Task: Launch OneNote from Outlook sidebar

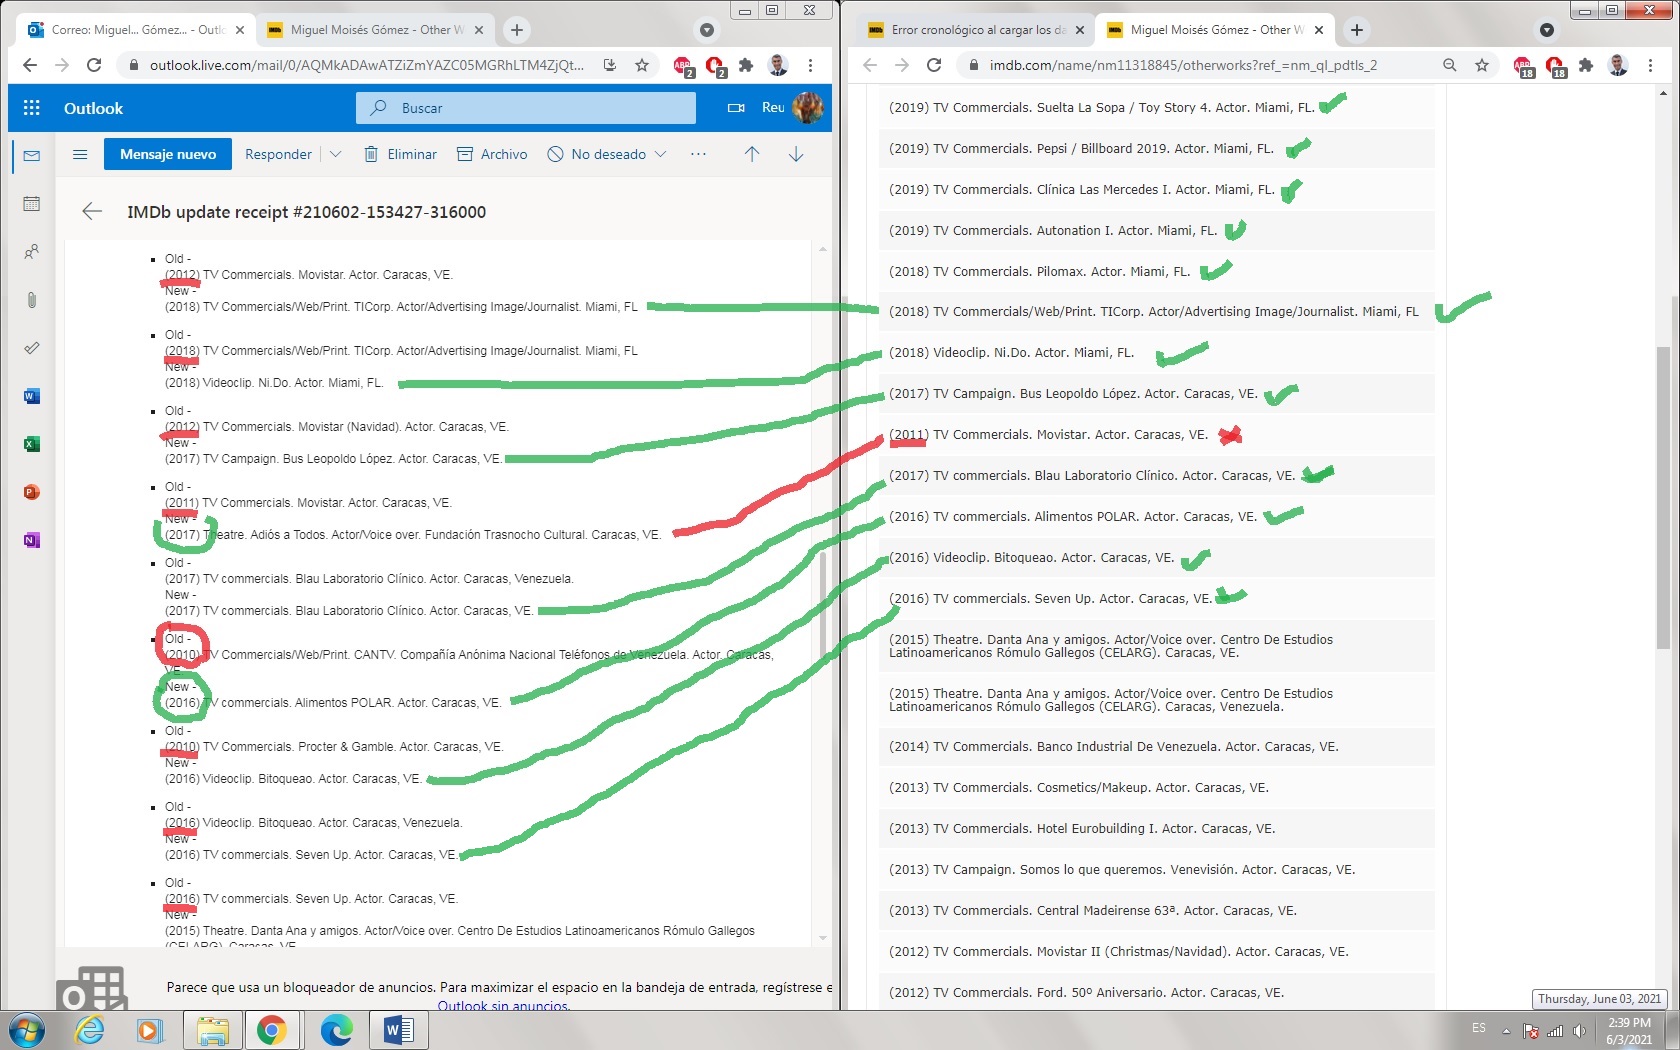Action: 32,540
